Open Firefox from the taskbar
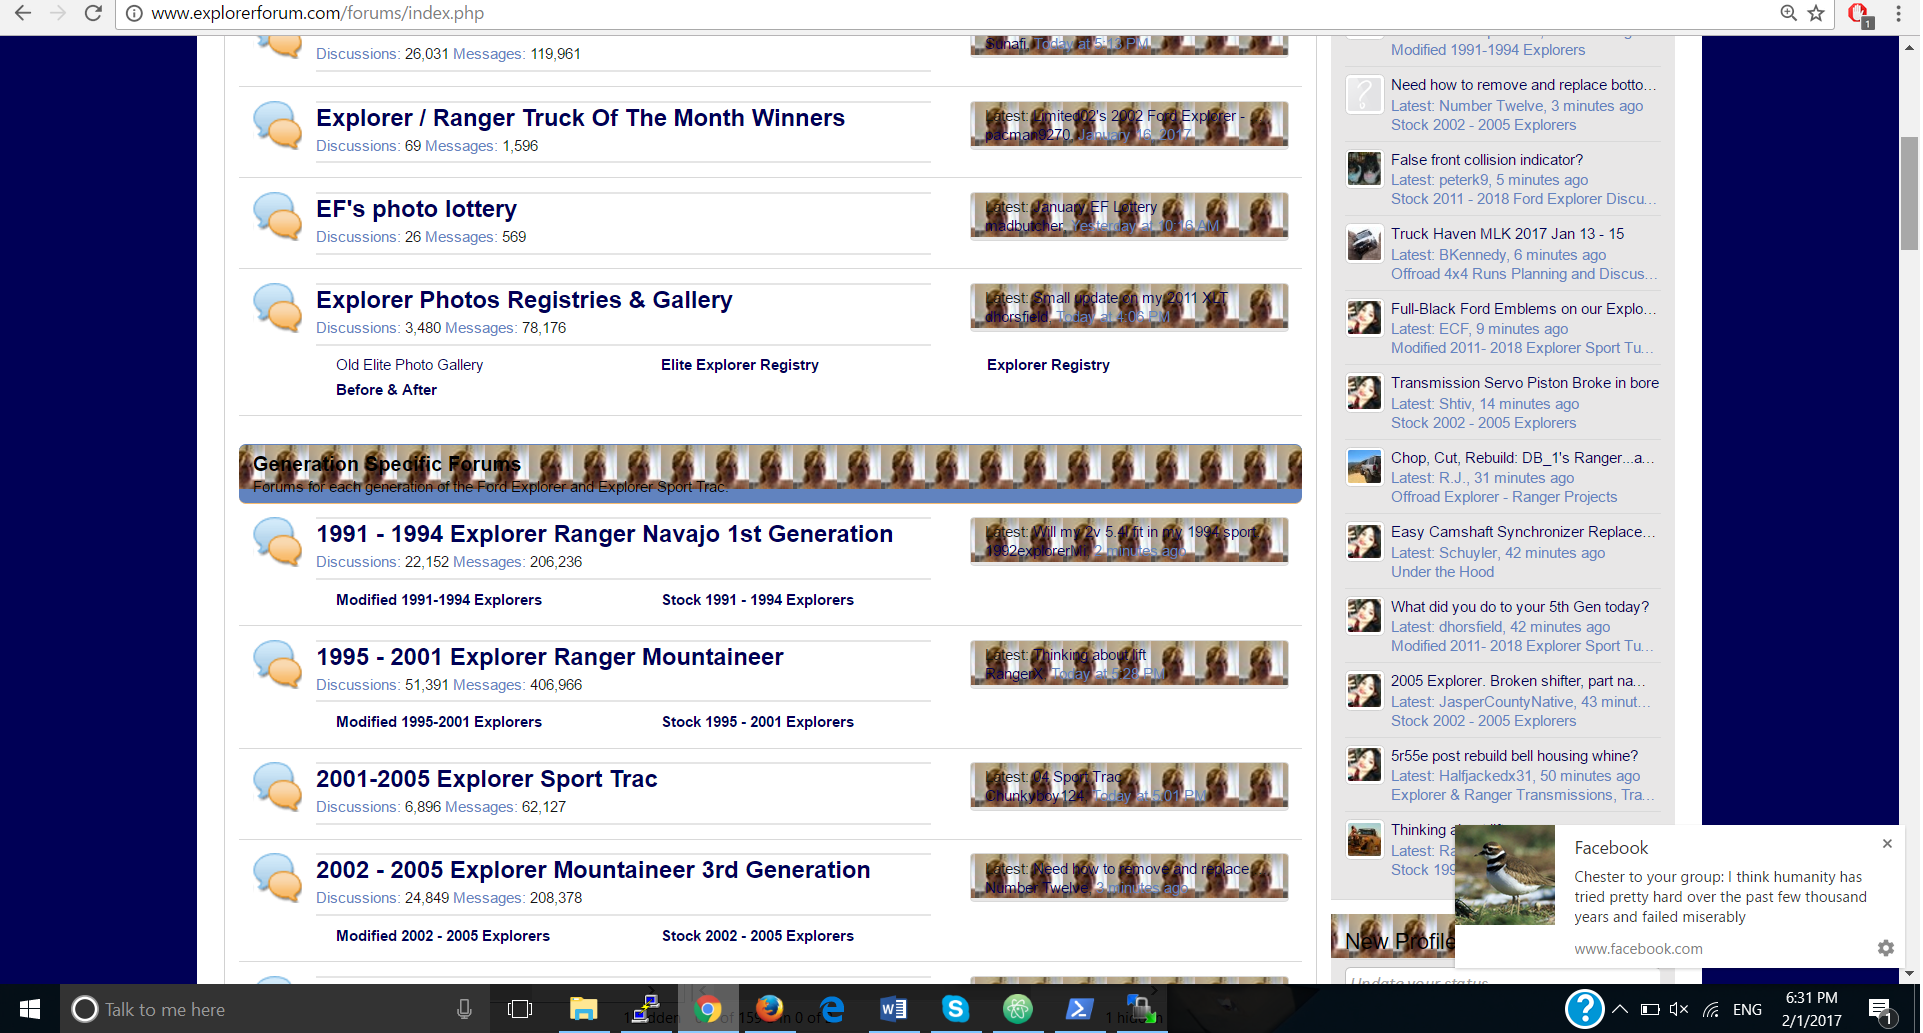Screen dimensions: 1923x1033 pyautogui.click(x=769, y=1009)
